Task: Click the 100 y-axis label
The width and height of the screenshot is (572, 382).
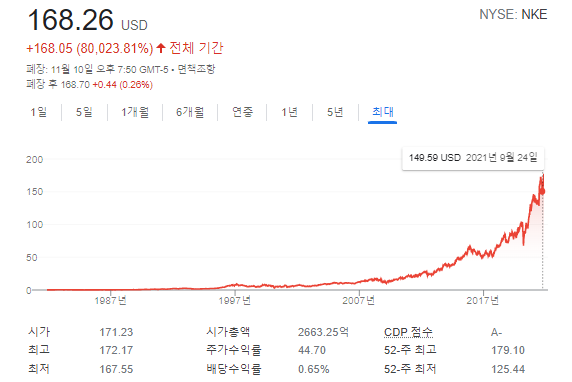Action: (35, 225)
